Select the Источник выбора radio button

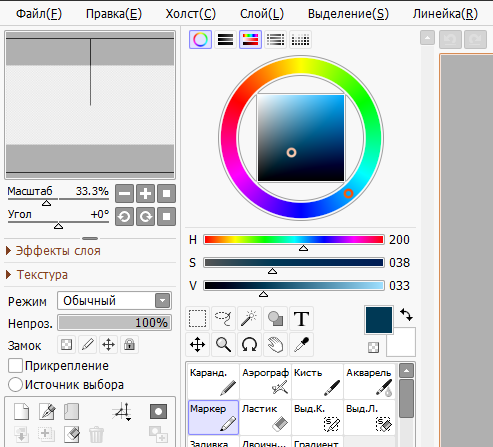coord(15,385)
